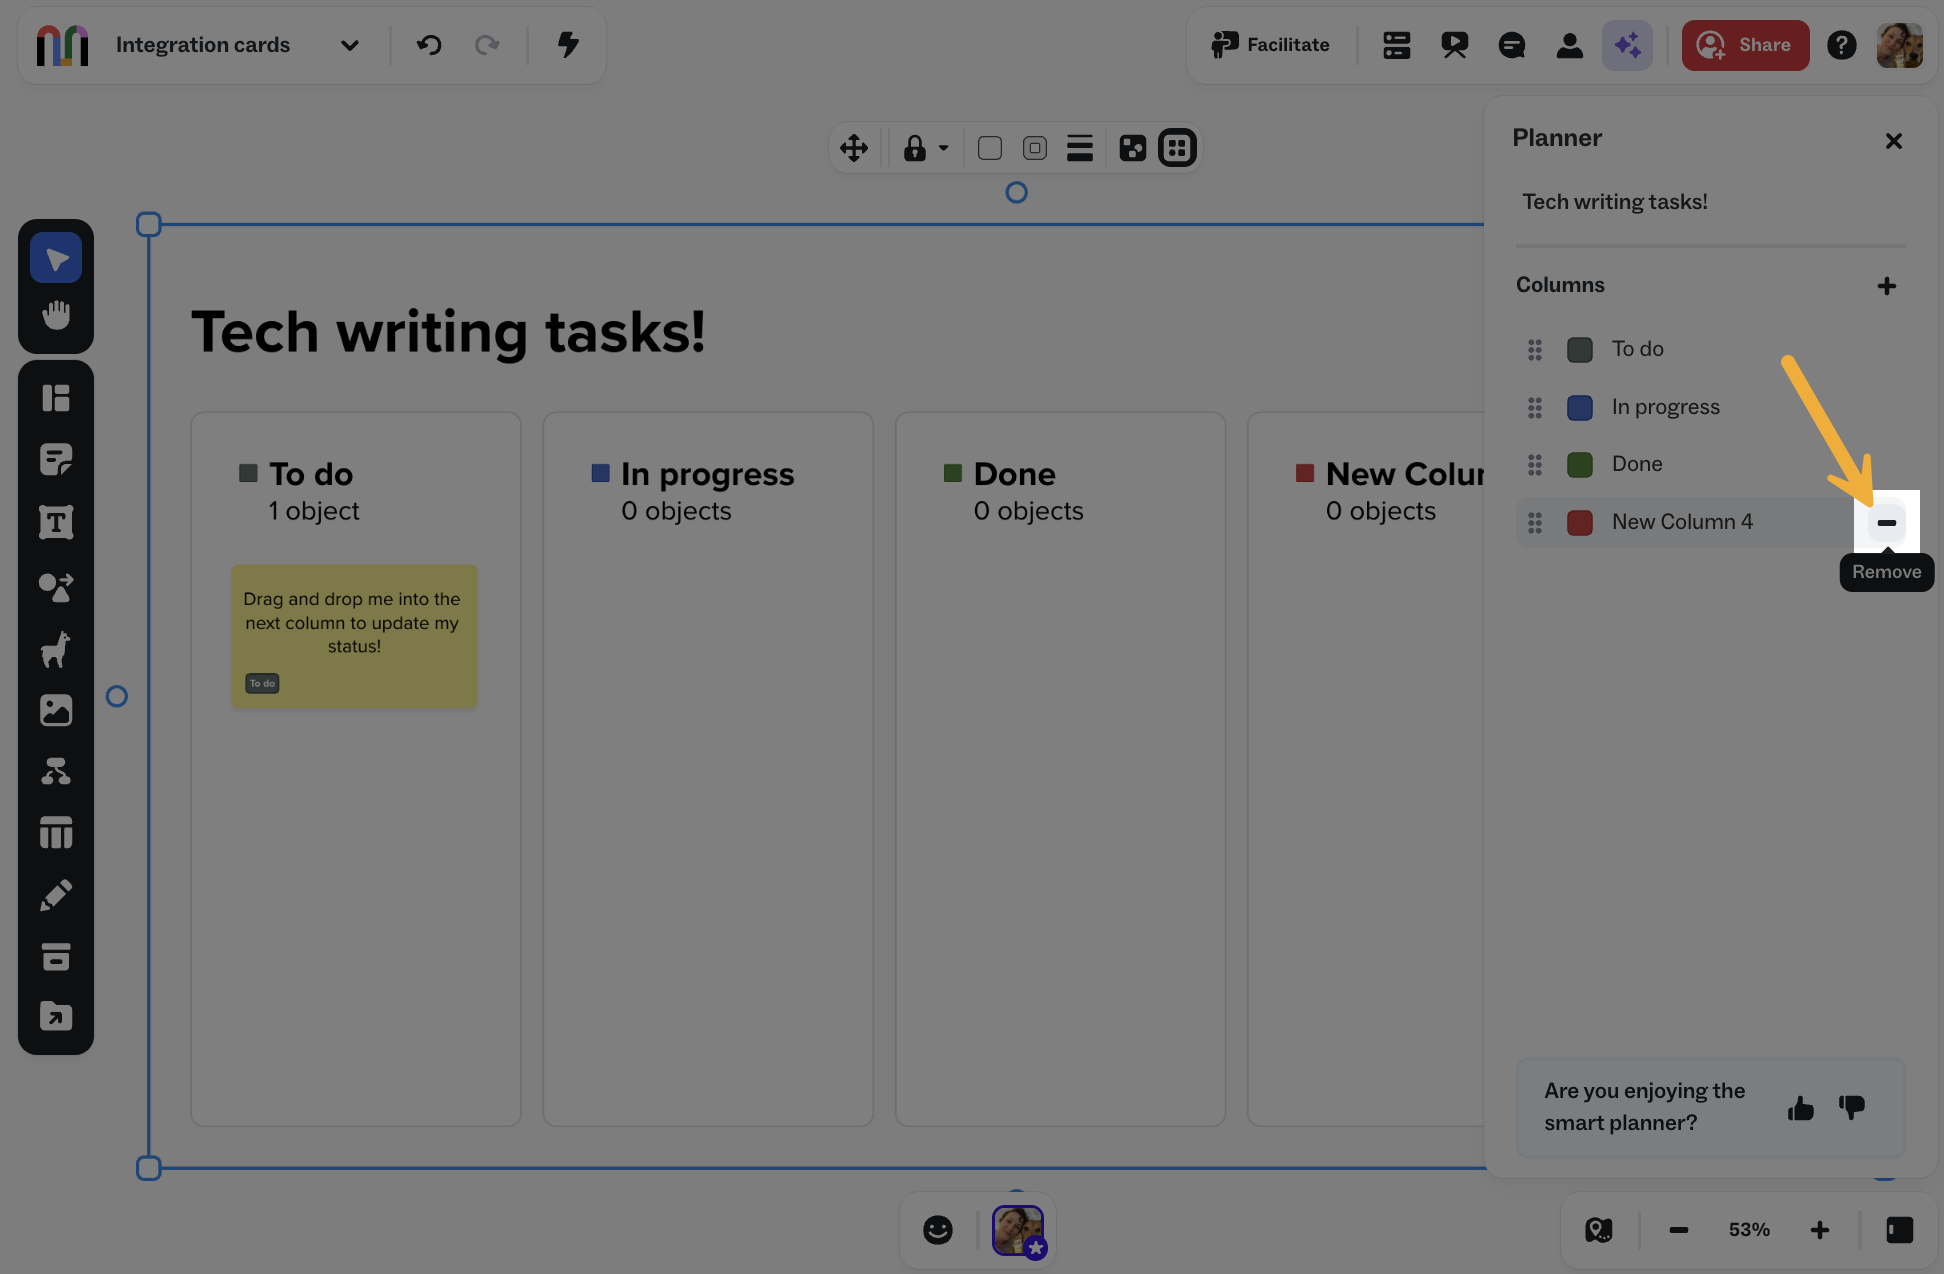Image resolution: width=1944 pixels, height=1274 pixels.
Task: Select the grid layout toolbar option
Action: tap(1177, 148)
